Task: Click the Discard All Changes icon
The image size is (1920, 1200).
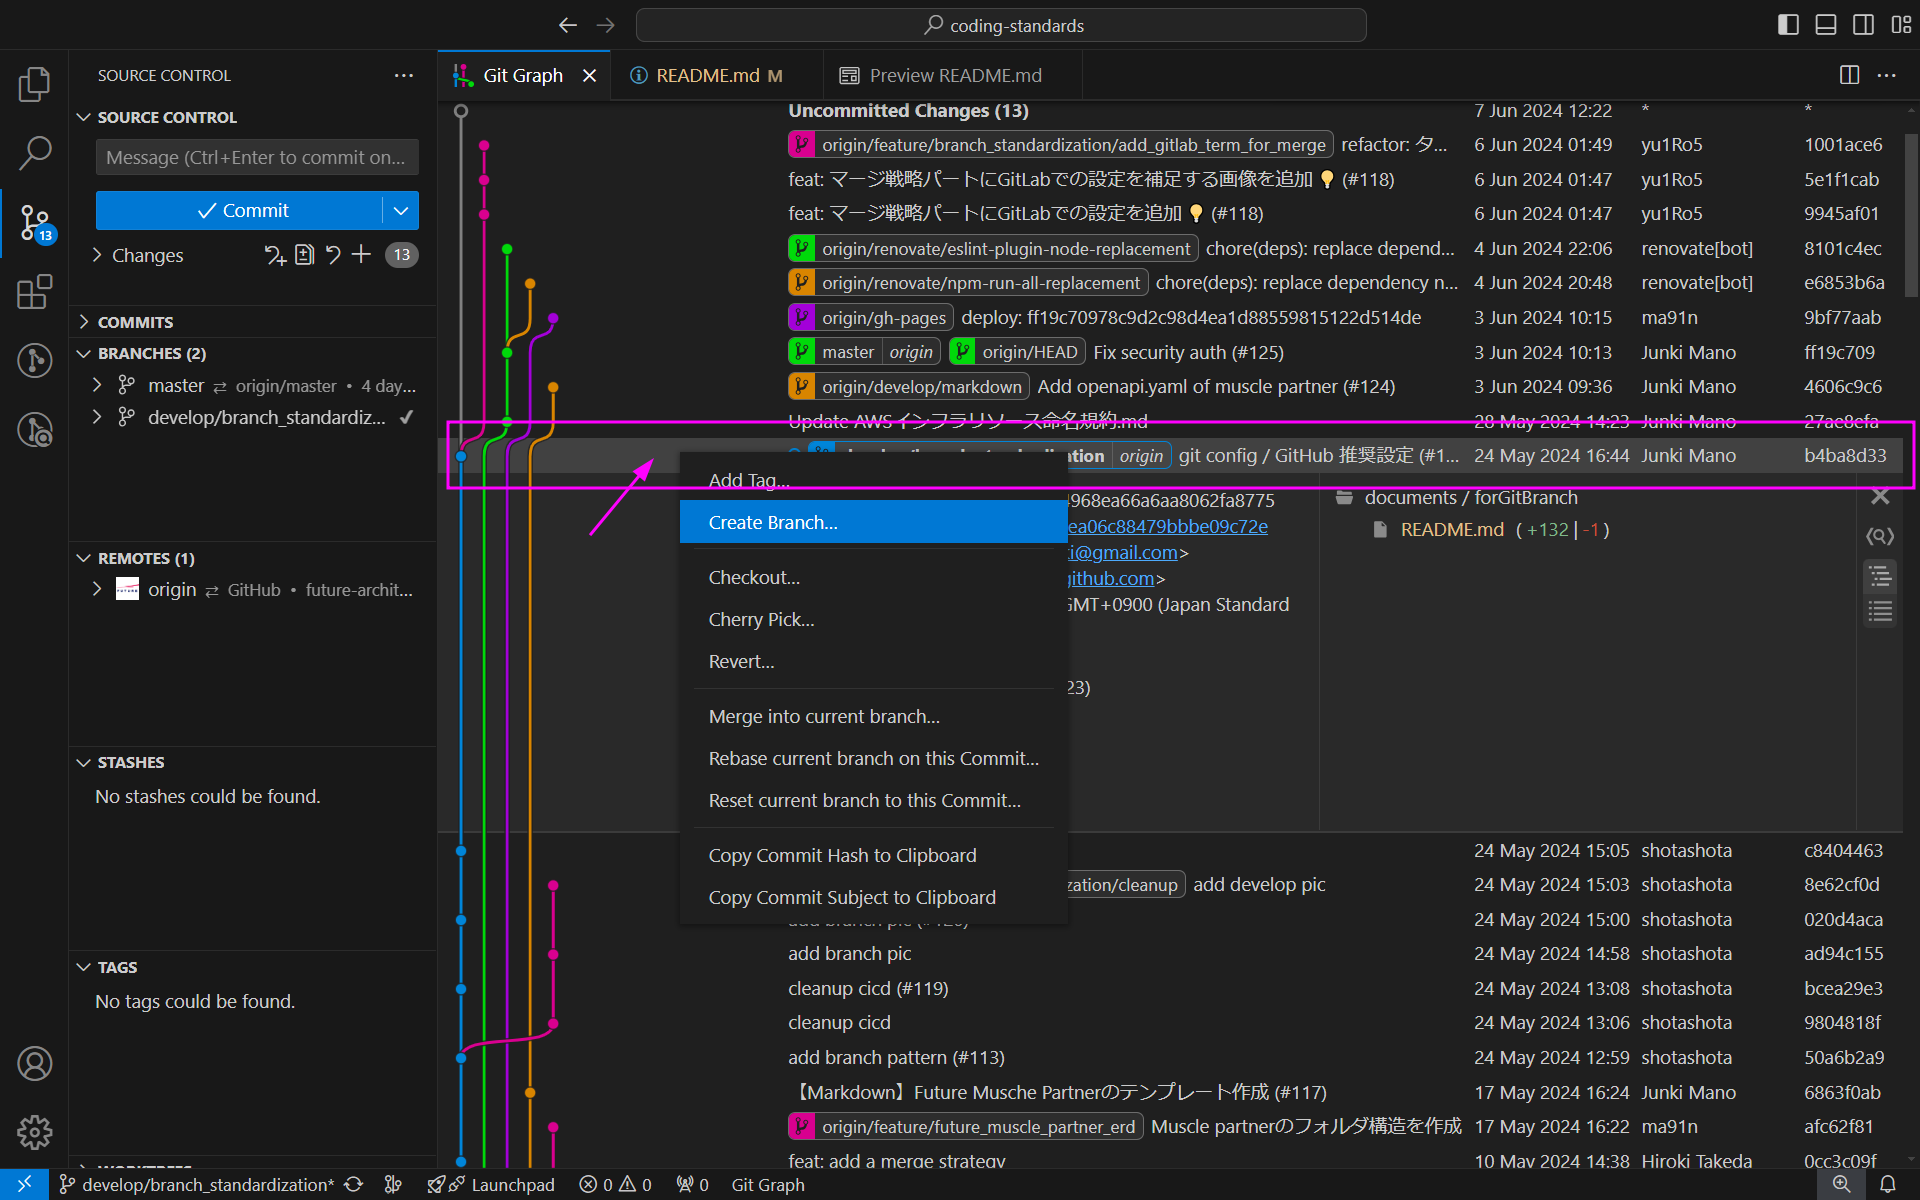Action: click(x=333, y=255)
